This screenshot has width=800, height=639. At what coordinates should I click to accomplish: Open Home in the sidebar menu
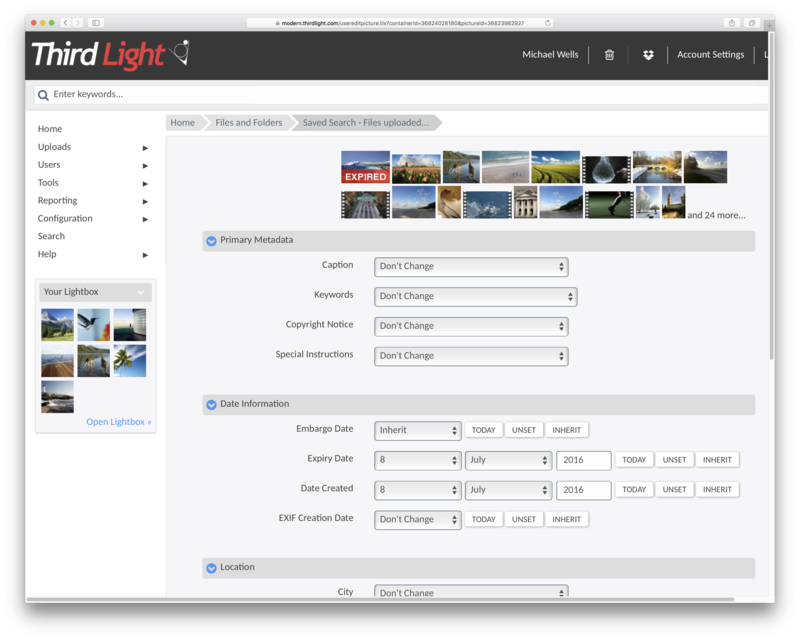[x=50, y=129]
